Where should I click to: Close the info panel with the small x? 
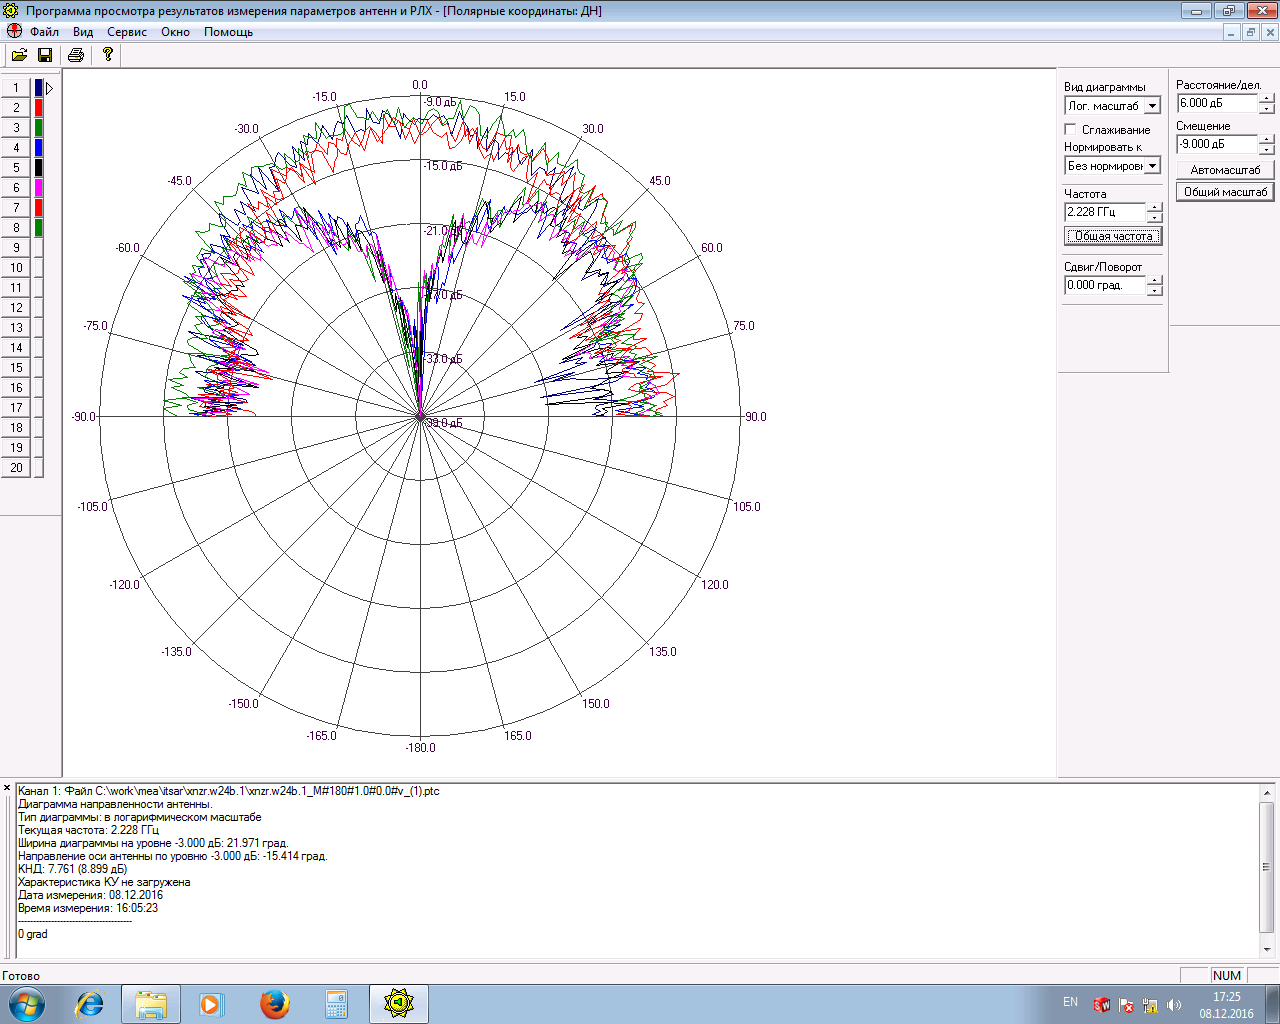(x=7, y=788)
